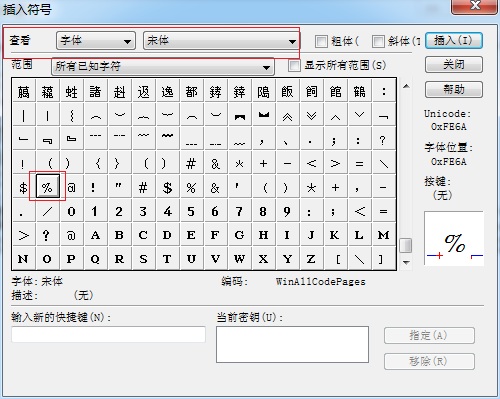
Task: Select the letter Z symbol cell
Action: (311, 259)
